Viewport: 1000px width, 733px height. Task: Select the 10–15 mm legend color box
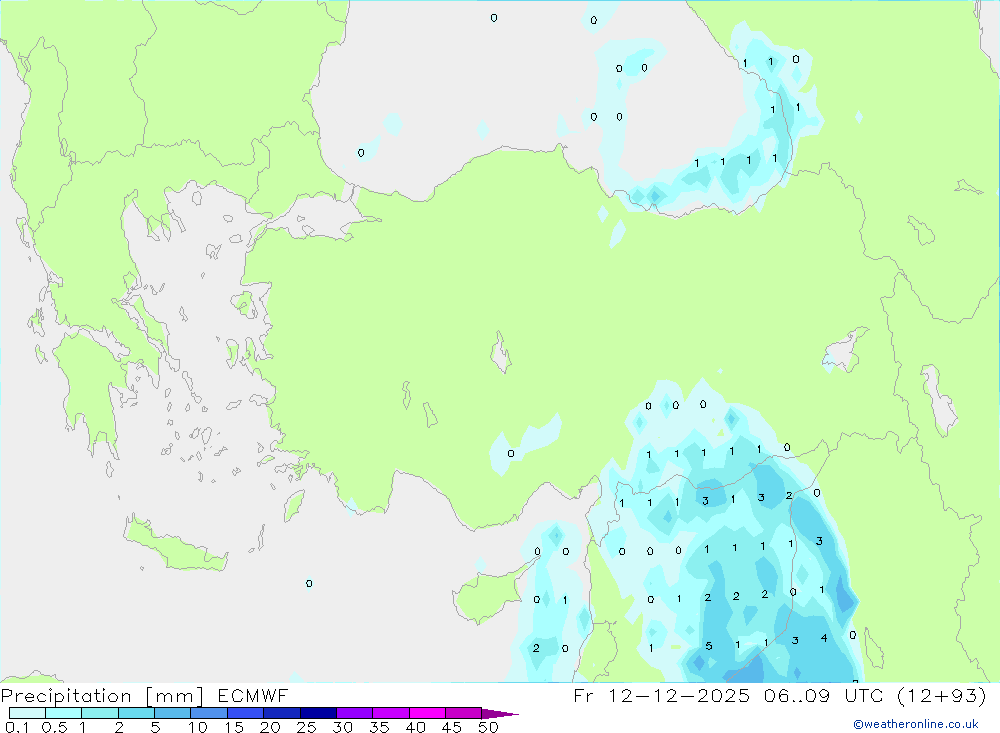pos(209,713)
